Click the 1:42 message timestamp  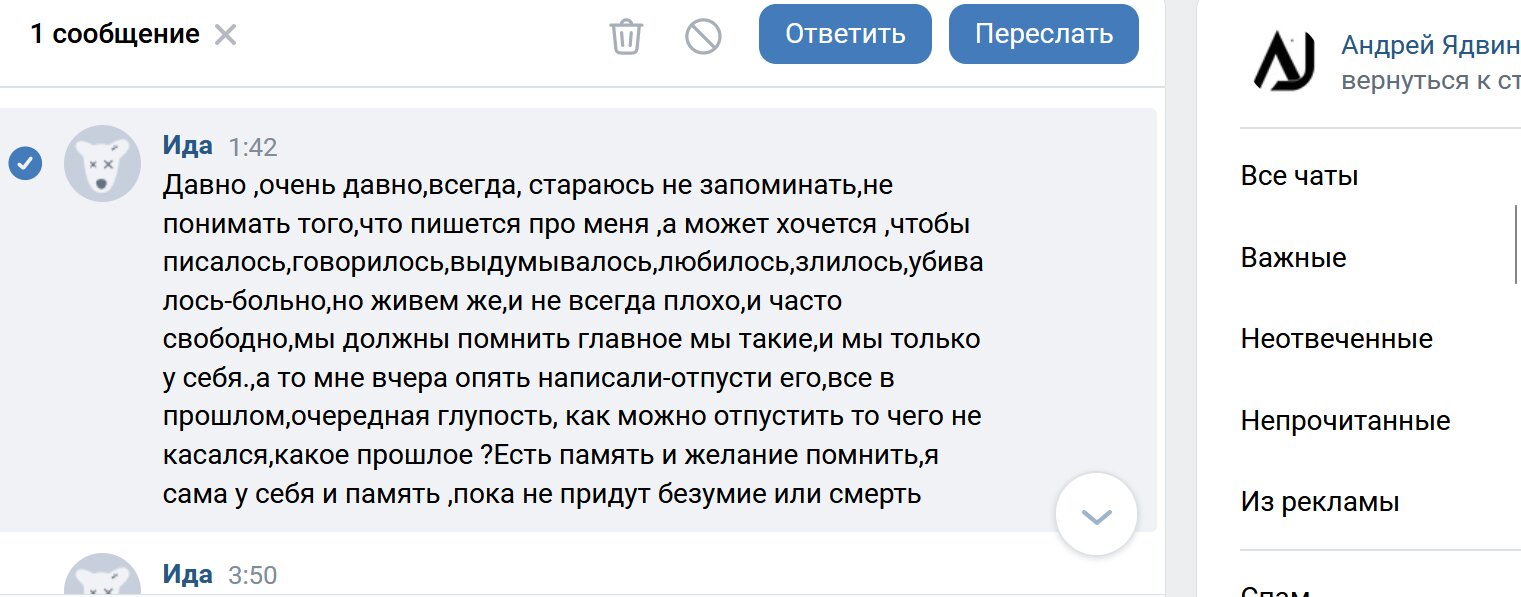[x=253, y=147]
